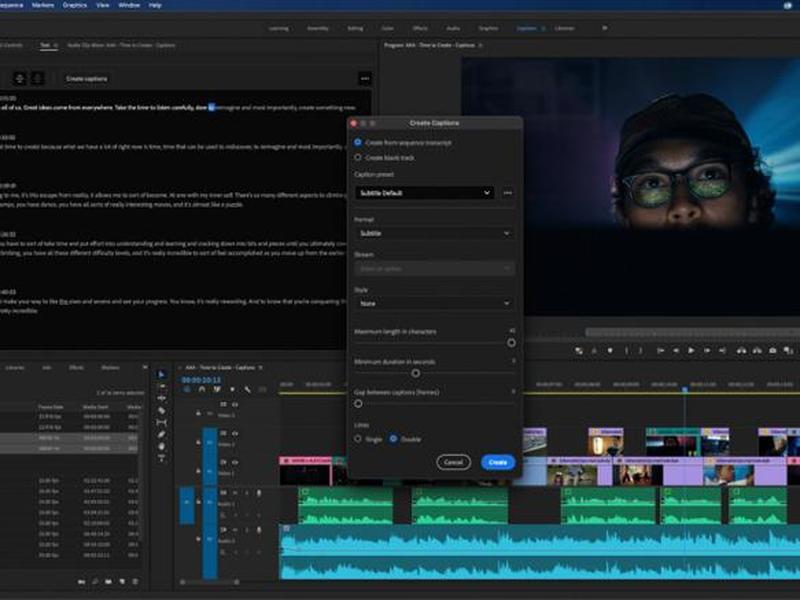
Task: Toggle Video 2 track output eye
Action: pyautogui.click(x=235, y=433)
